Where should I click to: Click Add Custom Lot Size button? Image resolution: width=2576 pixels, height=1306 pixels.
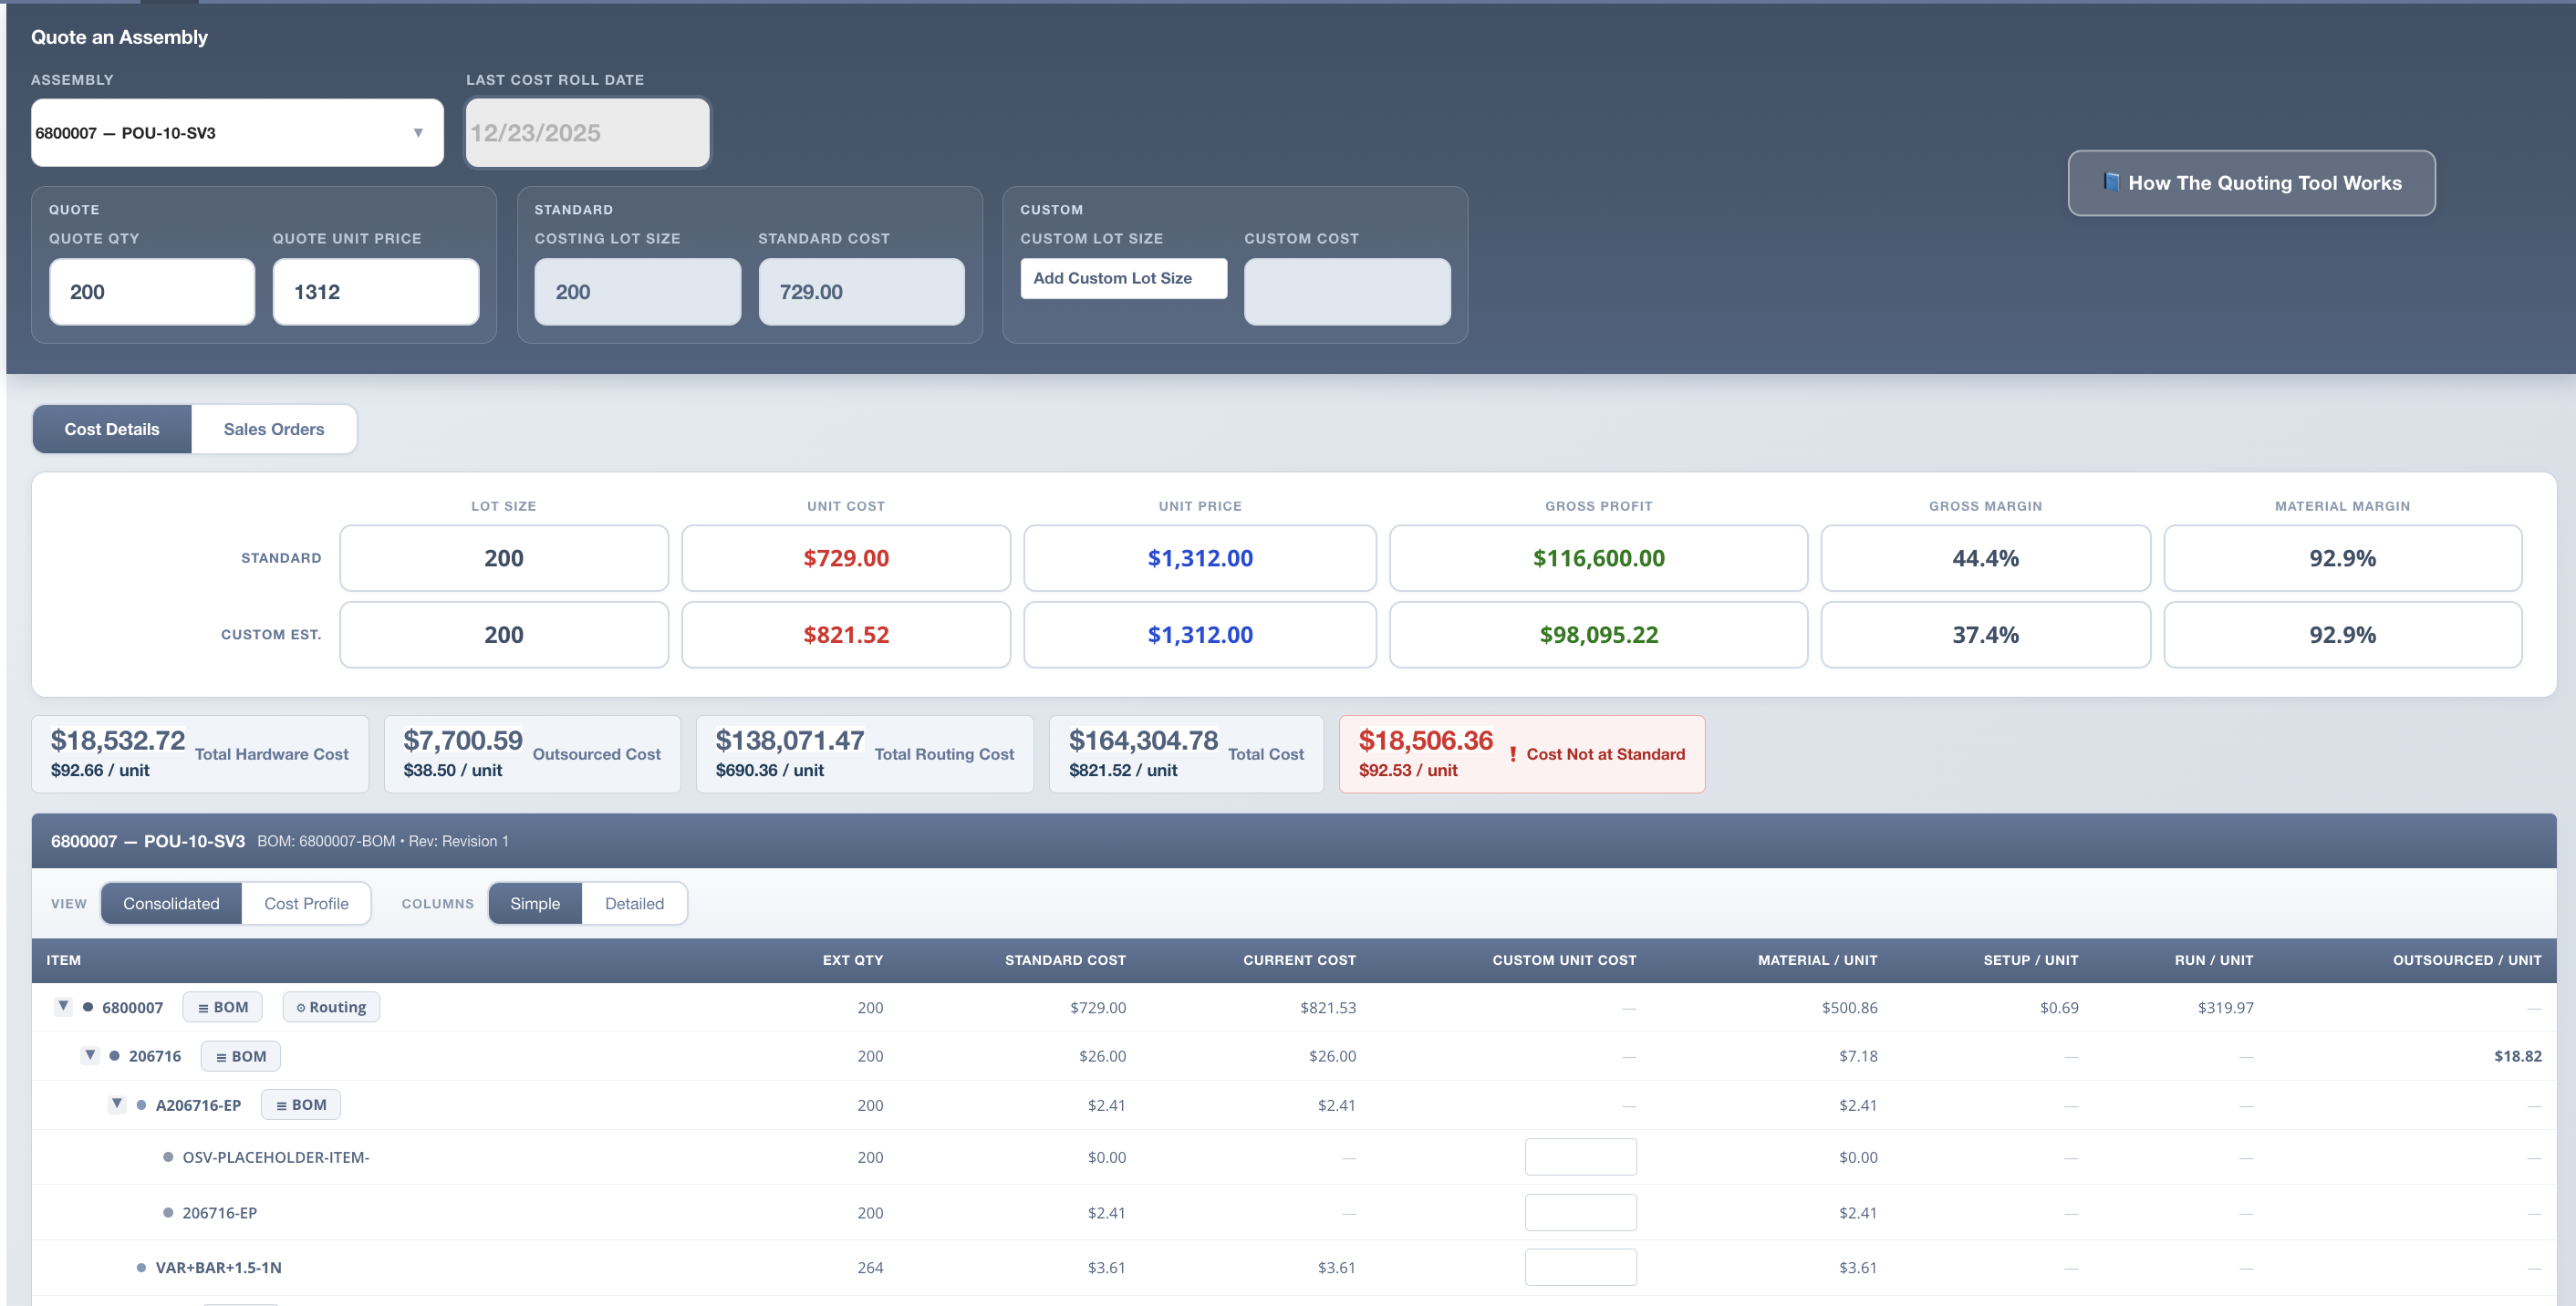(1123, 278)
